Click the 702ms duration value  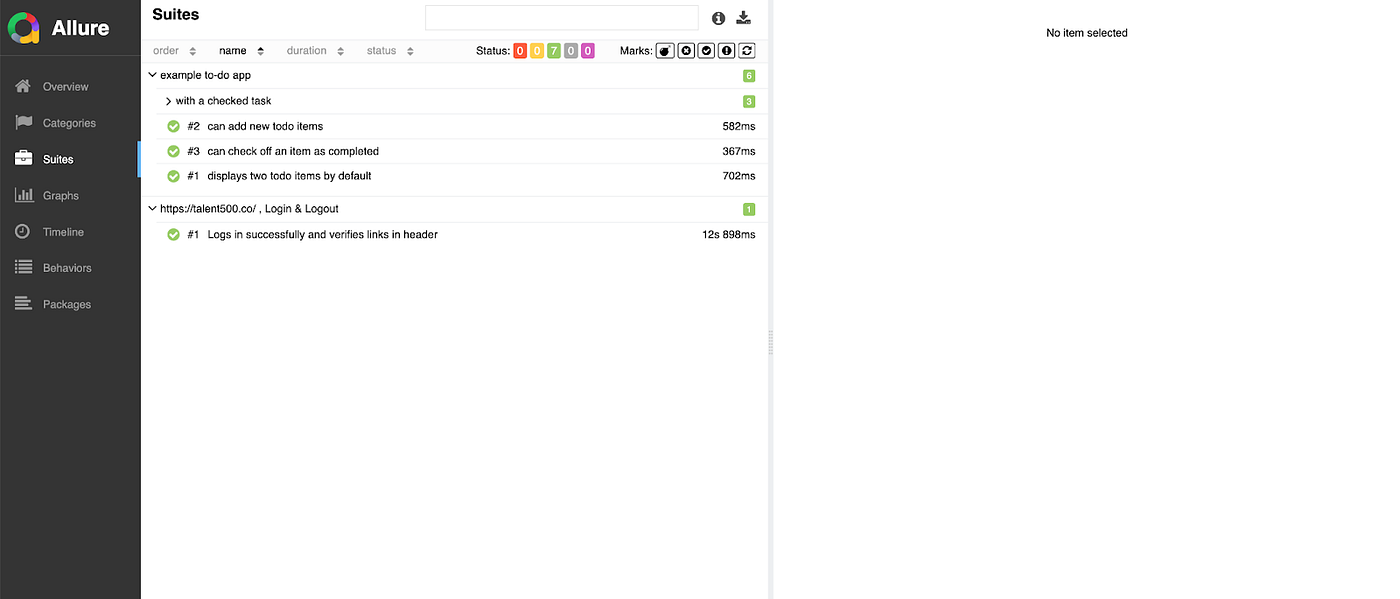pyautogui.click(x=739, y=176)
